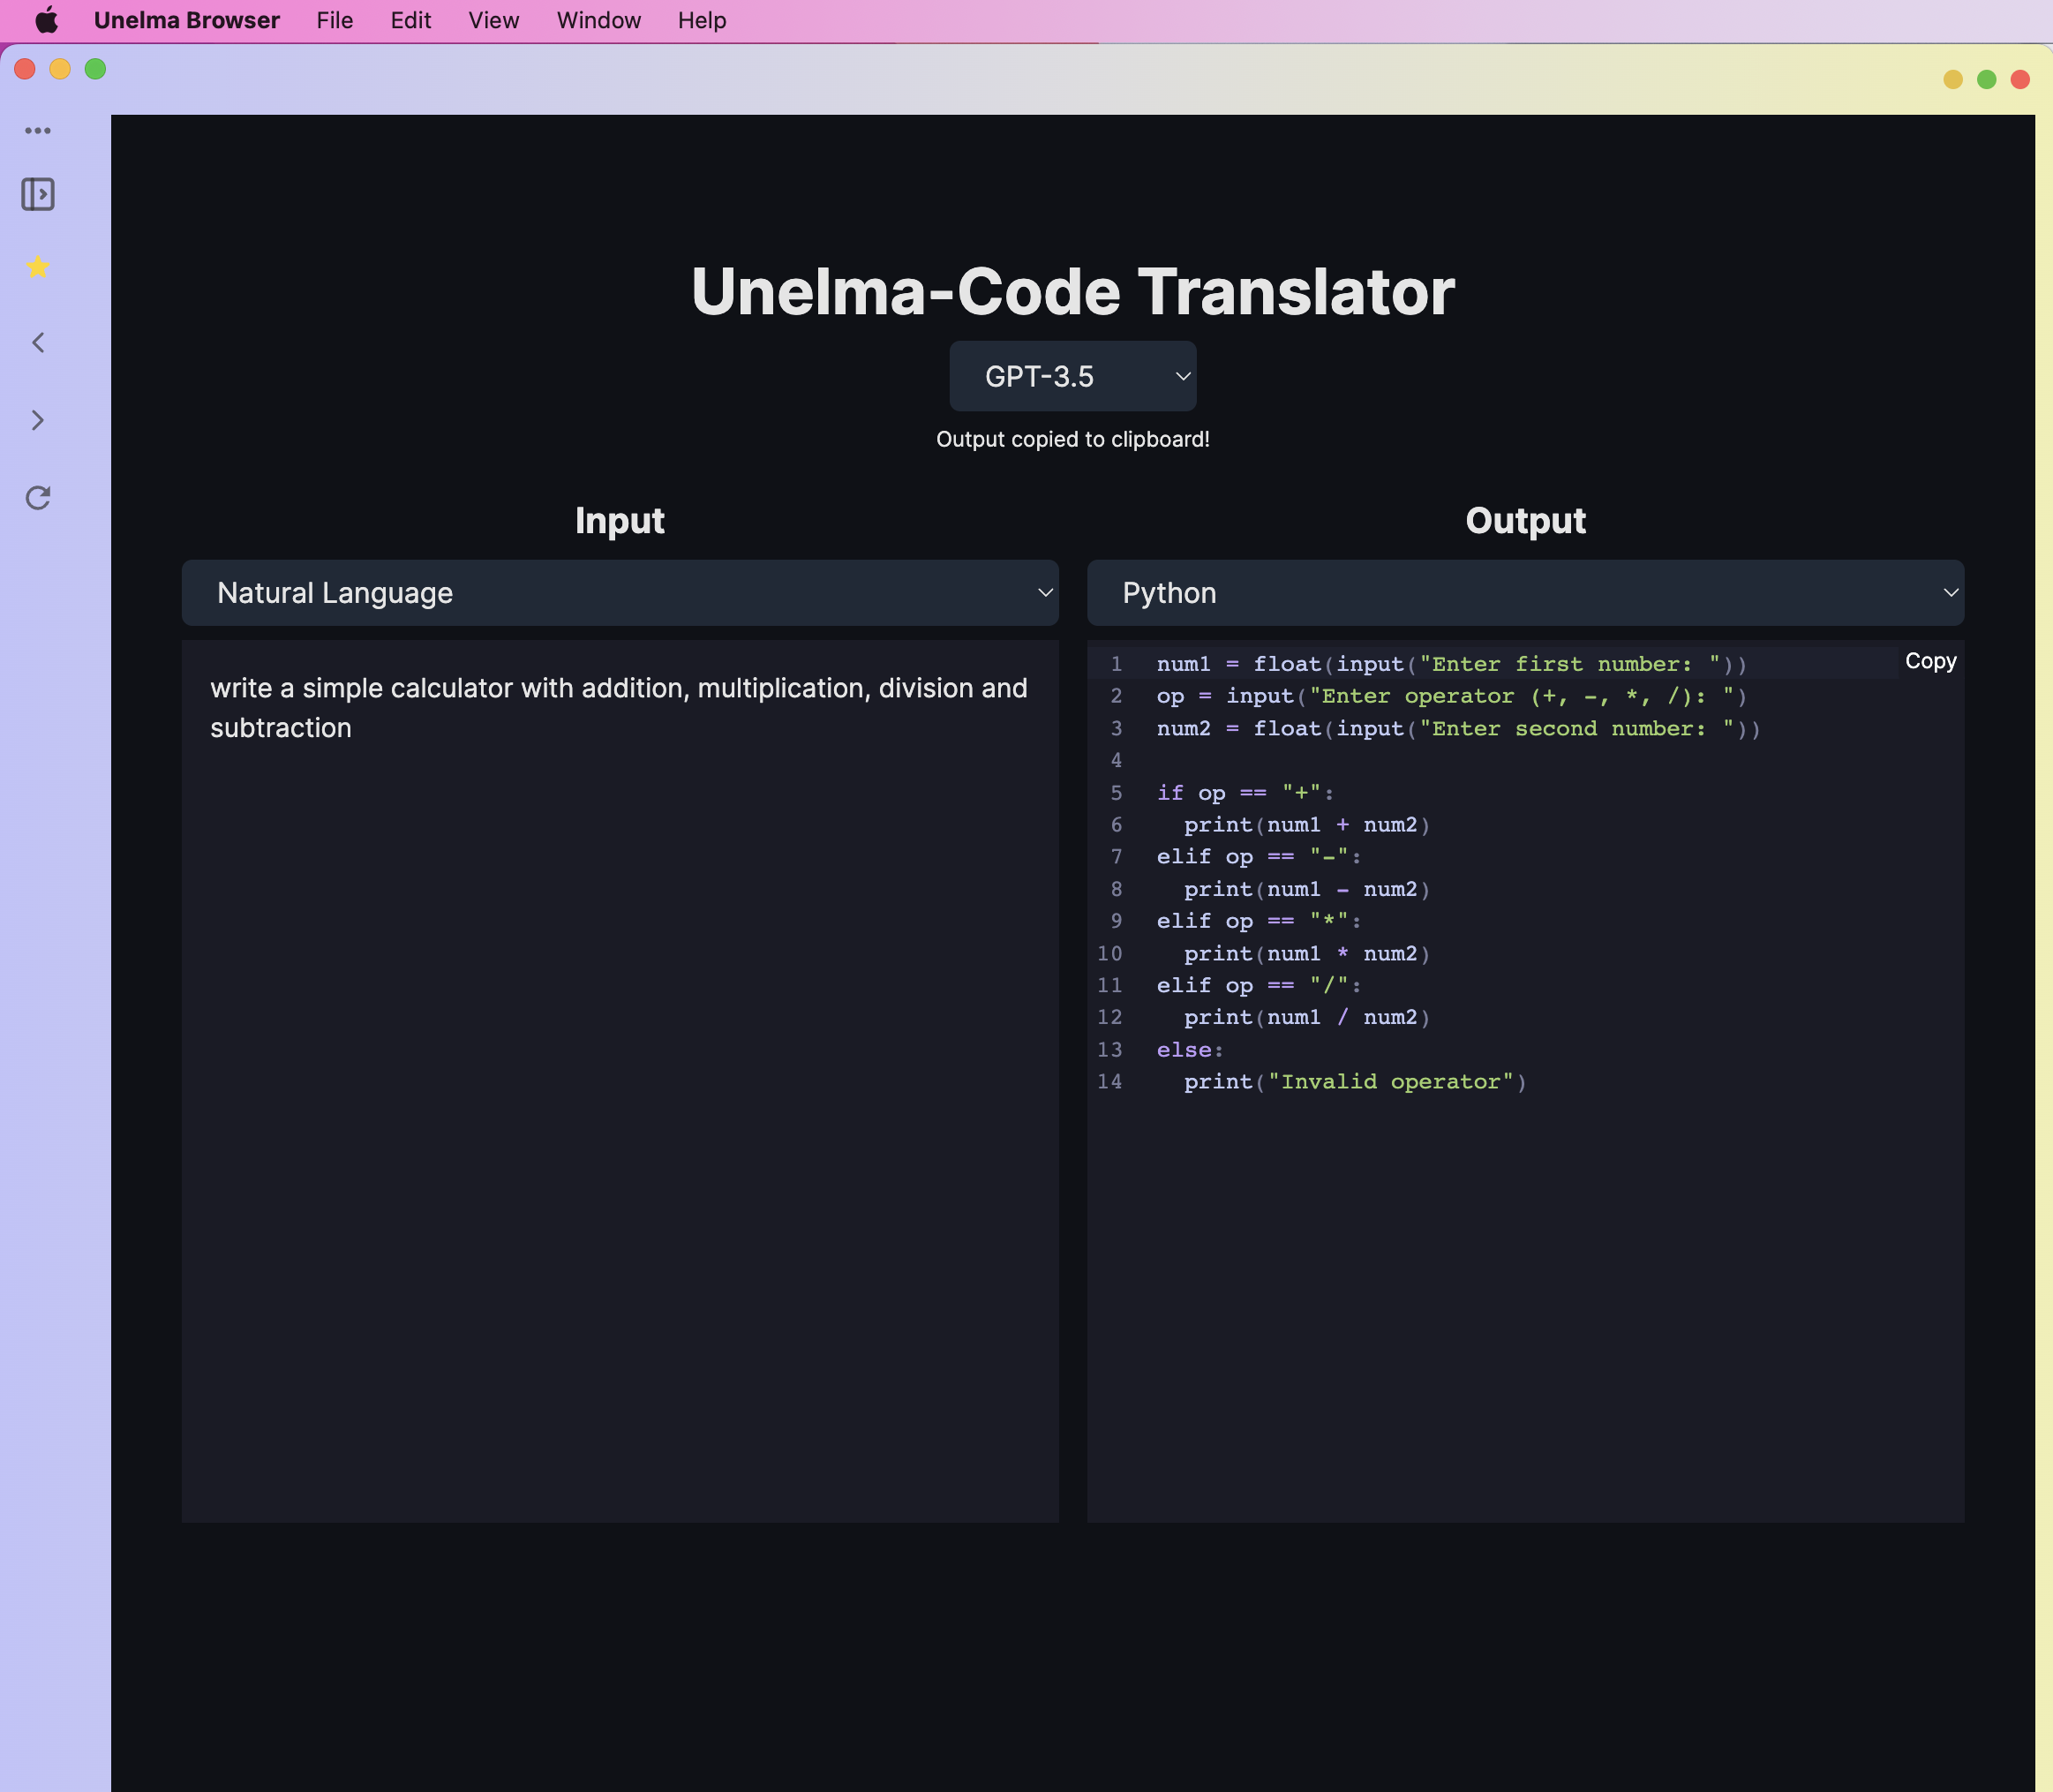The image size is (2053, 1792).
Task: Expand the Python output language dropdown
Action: tap(1524, 593)
